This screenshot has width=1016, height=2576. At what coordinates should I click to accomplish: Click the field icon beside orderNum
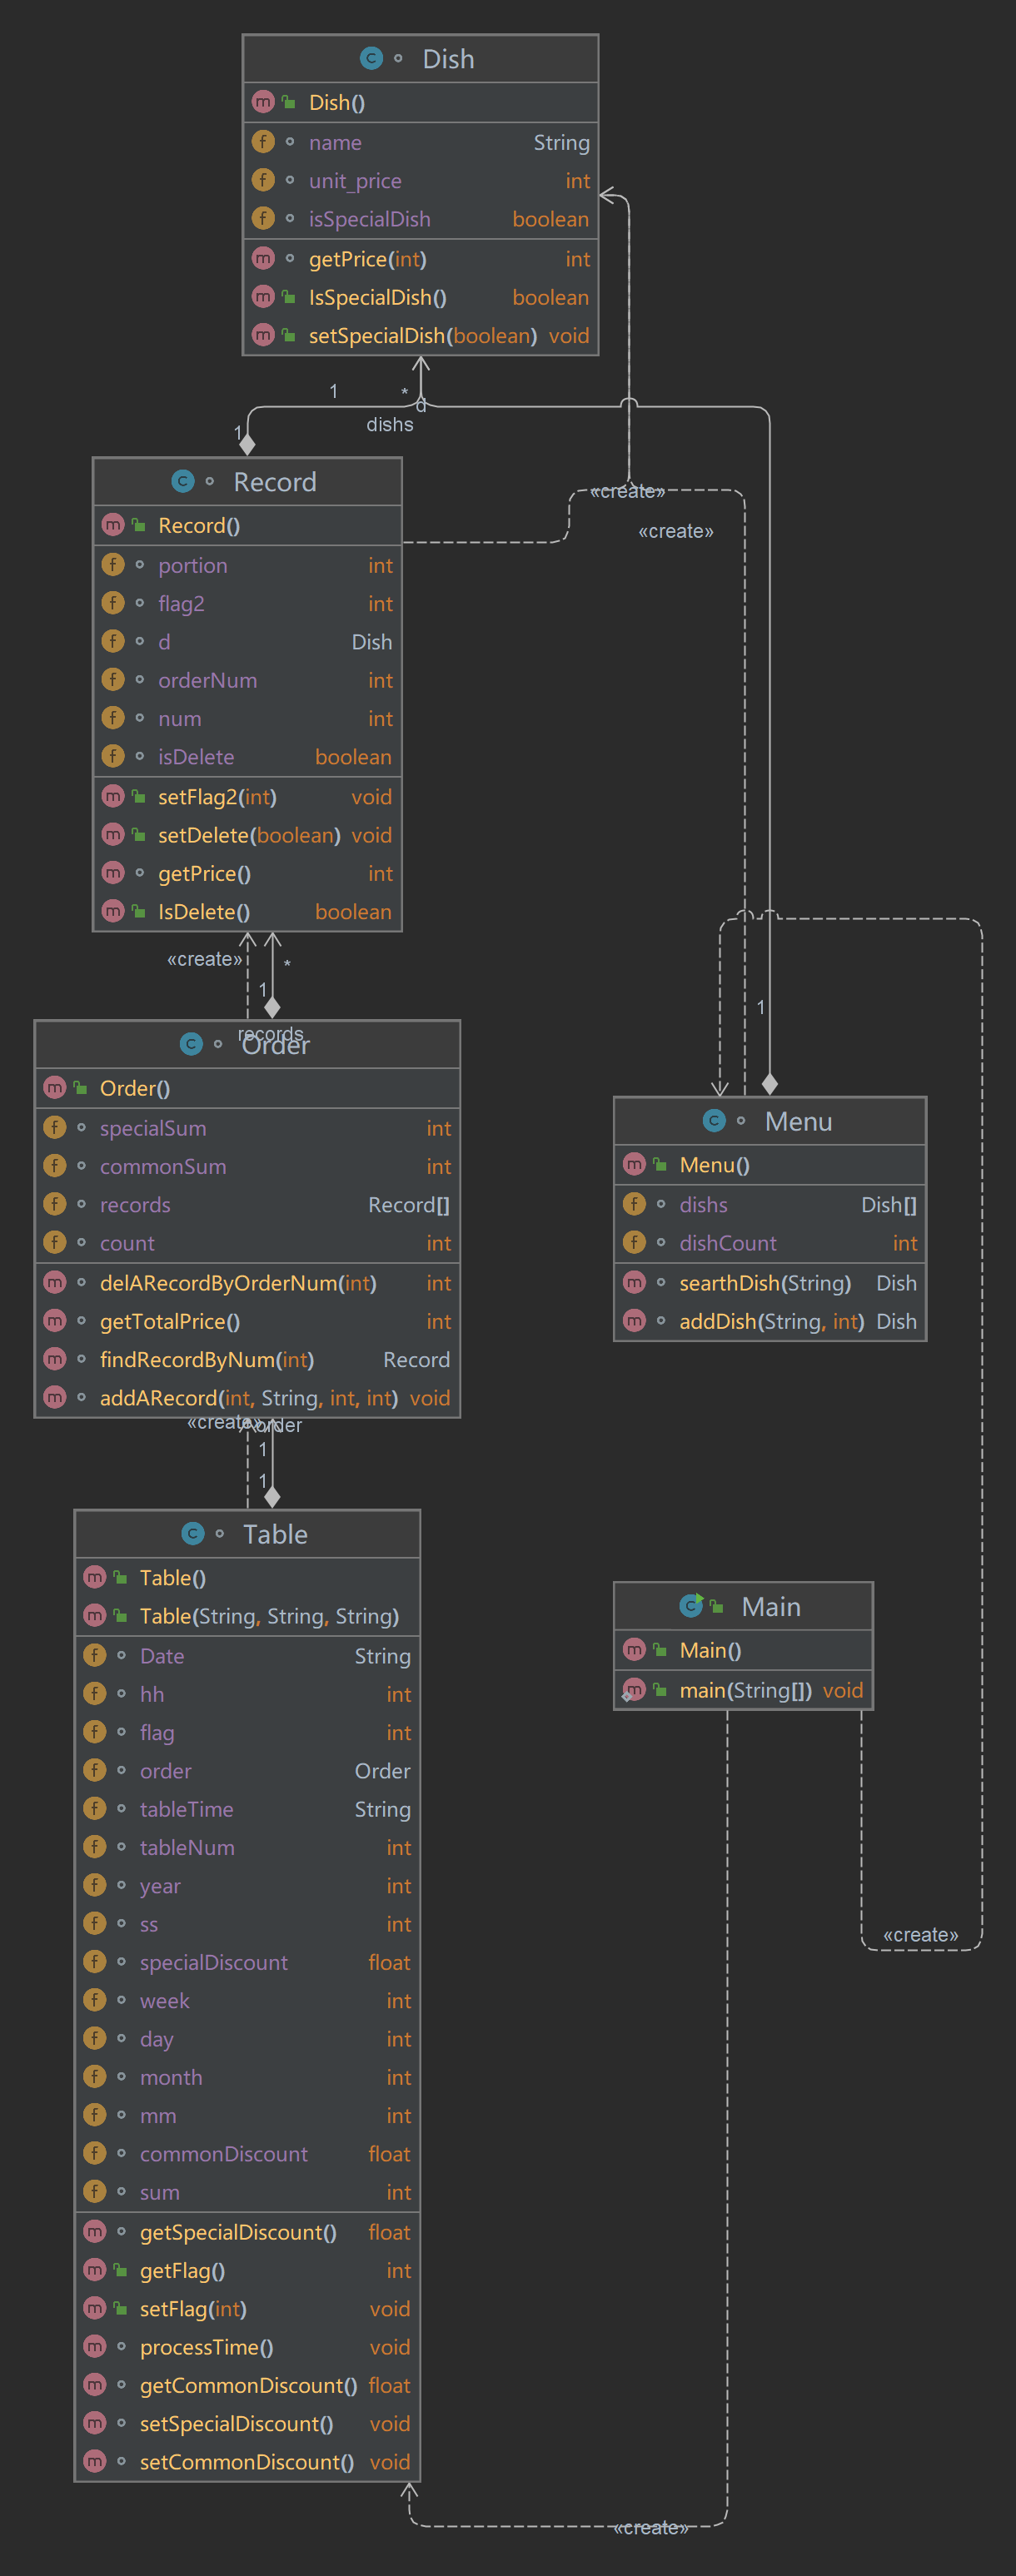(x=113, y=679)
